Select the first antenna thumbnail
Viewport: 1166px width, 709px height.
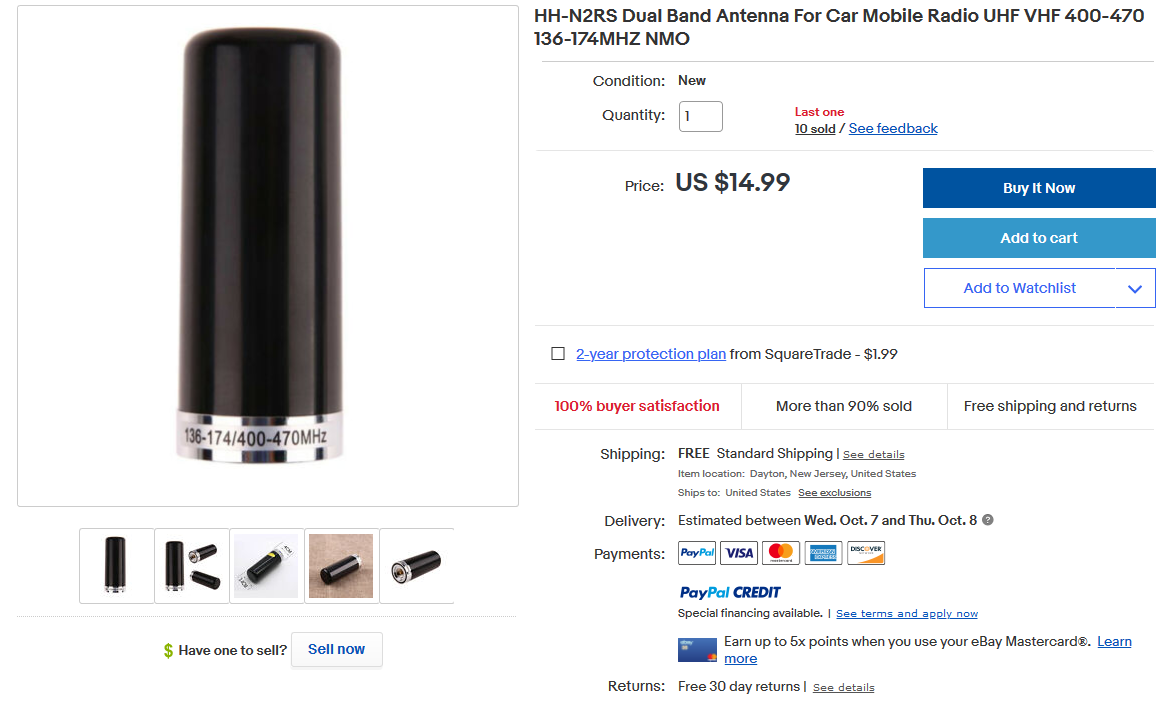(x=116, y=566)
